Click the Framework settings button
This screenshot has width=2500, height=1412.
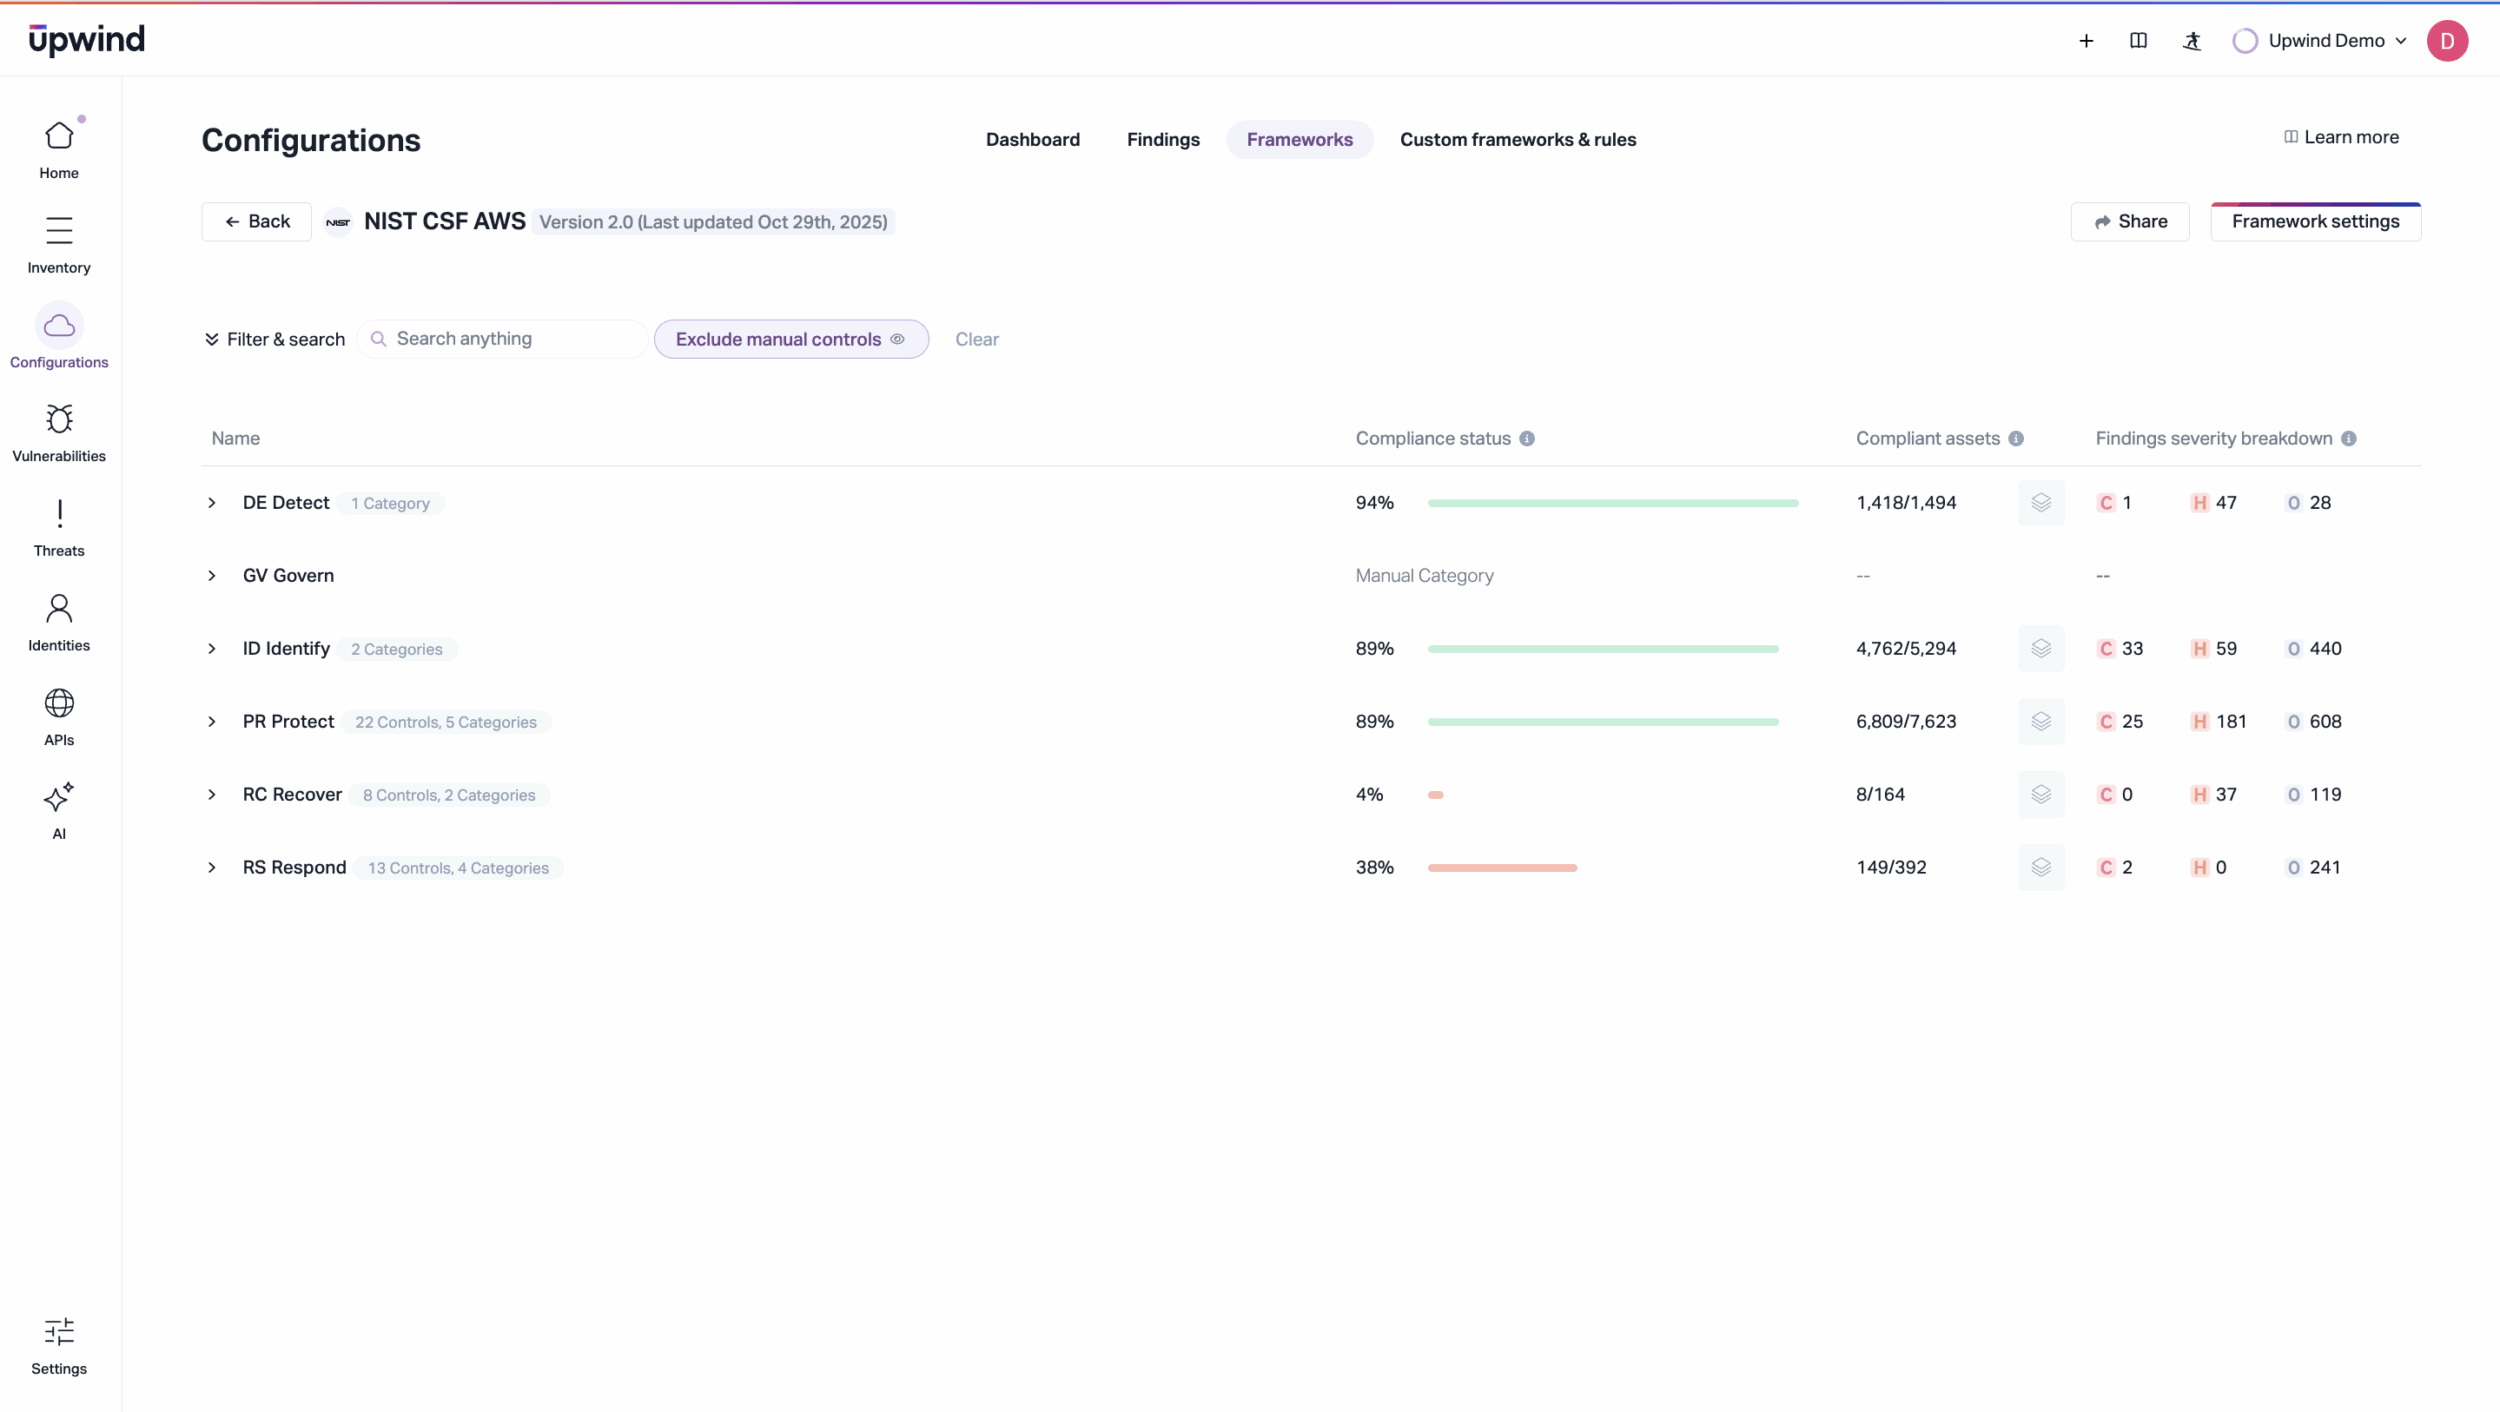[x=2315, y=222]
